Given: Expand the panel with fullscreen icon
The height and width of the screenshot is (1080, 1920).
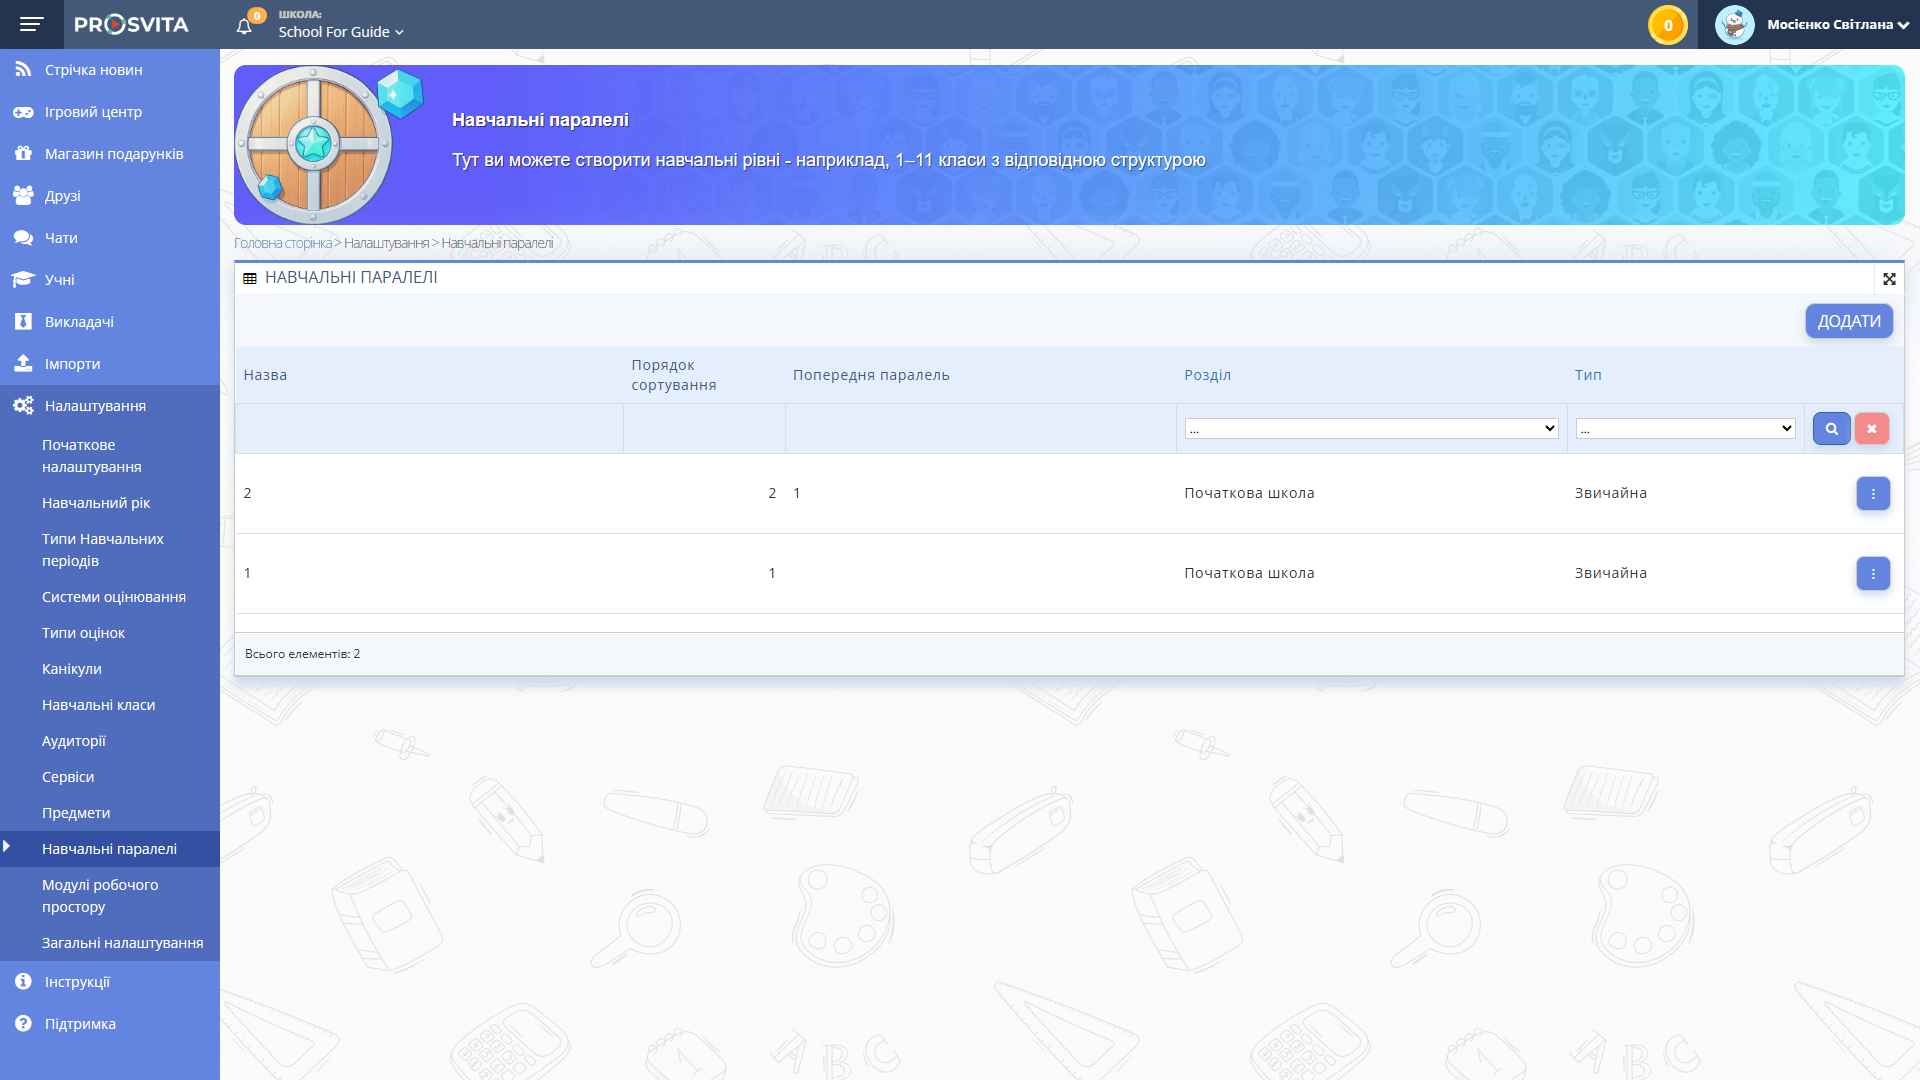Looking at the screenshot, I should pos(1889,279).
